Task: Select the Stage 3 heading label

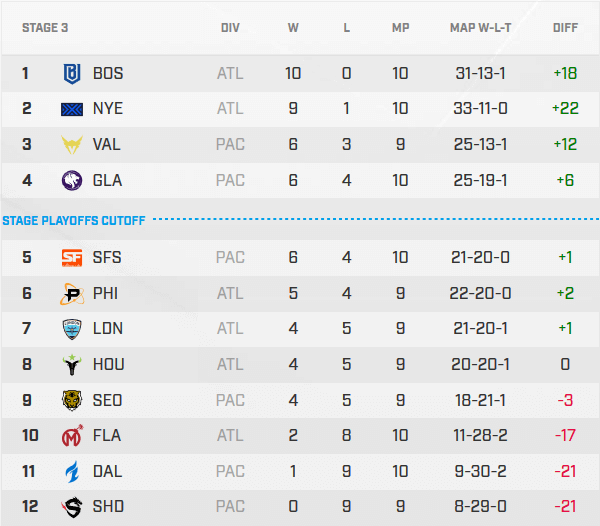Action: point(45,28)
